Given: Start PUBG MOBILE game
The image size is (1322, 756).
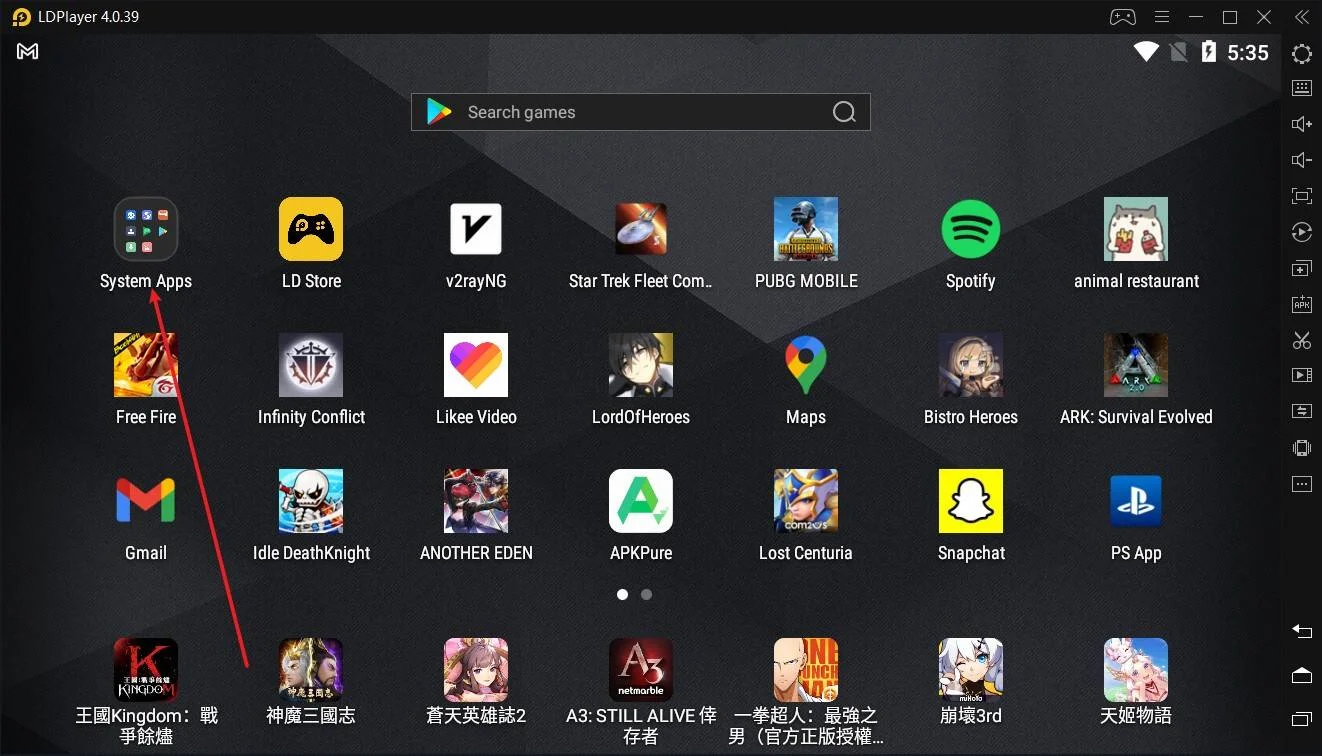Looking at the screenshot, I should (x=806, y=229).
